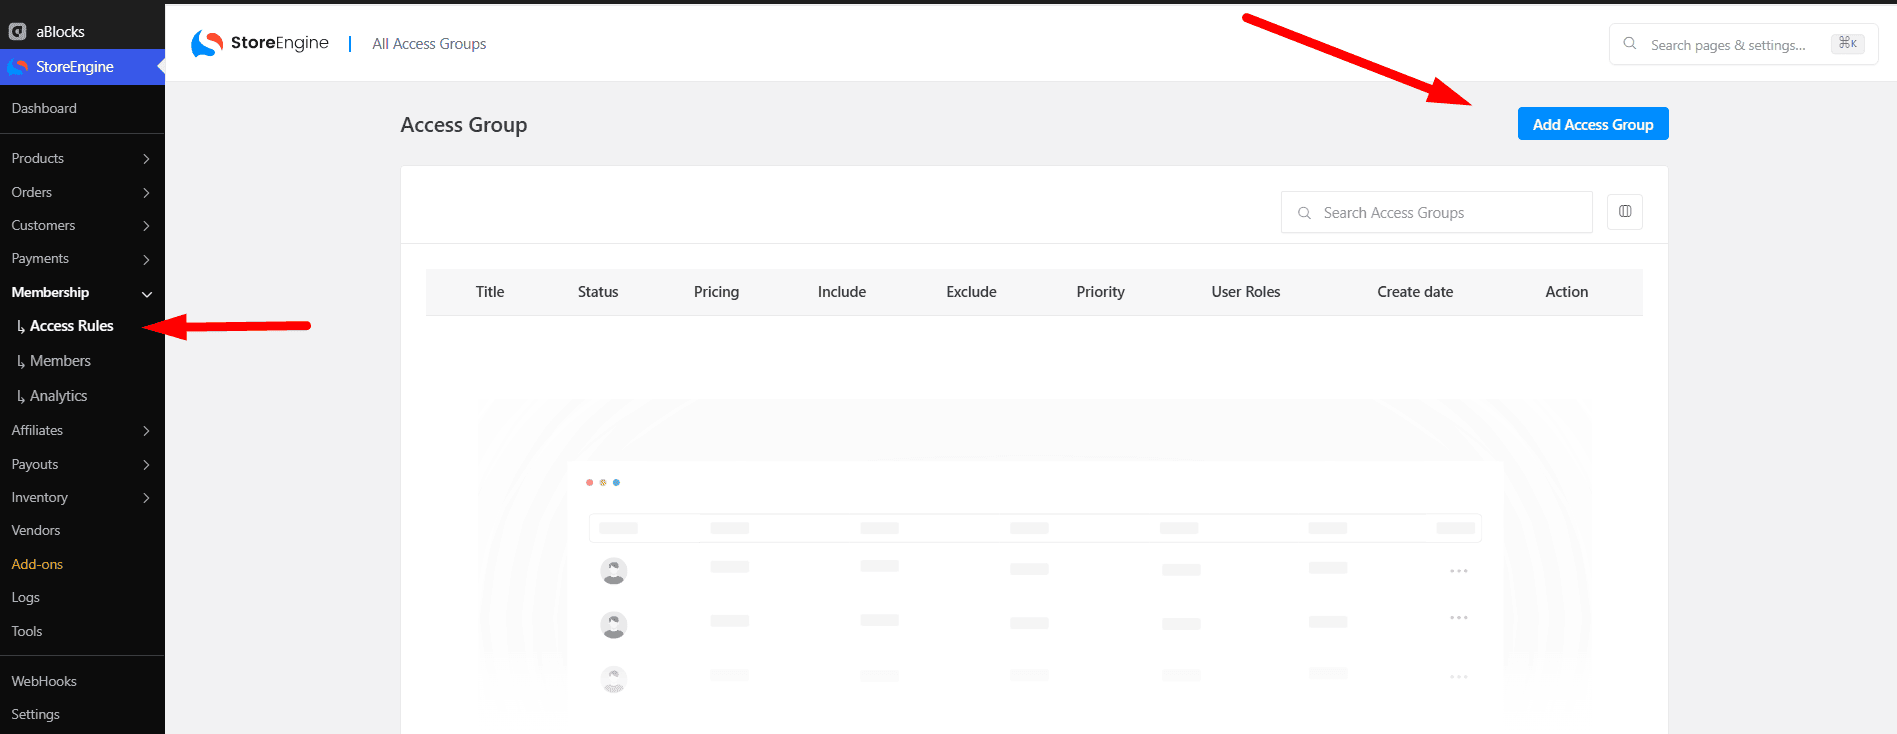
Task: Collapse the Membership submenu
Action: (147, 294)
